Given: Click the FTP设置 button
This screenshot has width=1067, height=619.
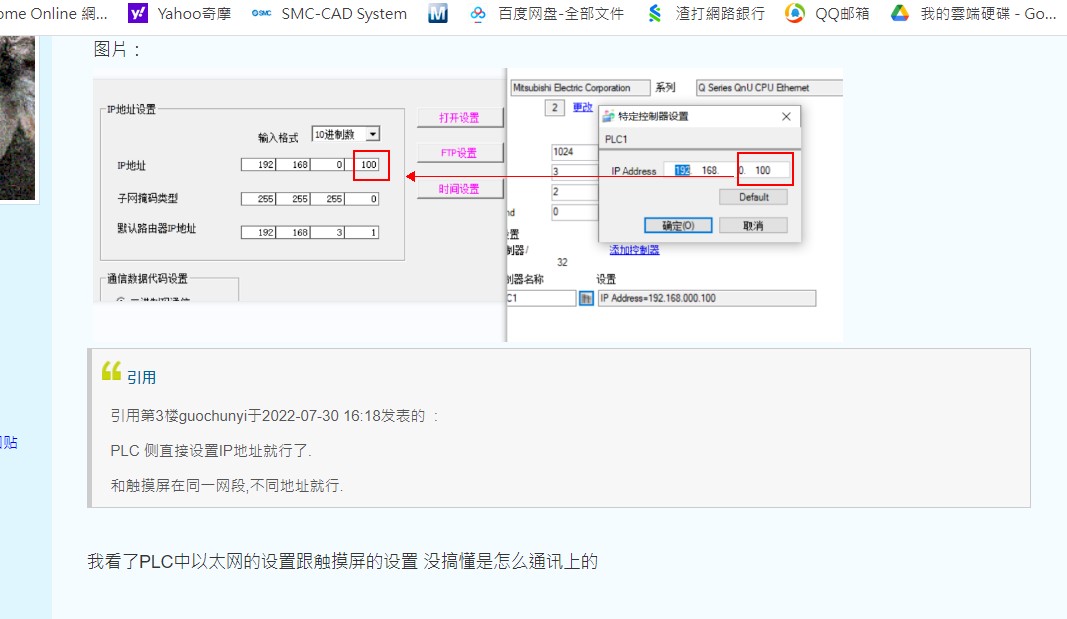Looking at the screenshot, I should click(x=459, y=153).
